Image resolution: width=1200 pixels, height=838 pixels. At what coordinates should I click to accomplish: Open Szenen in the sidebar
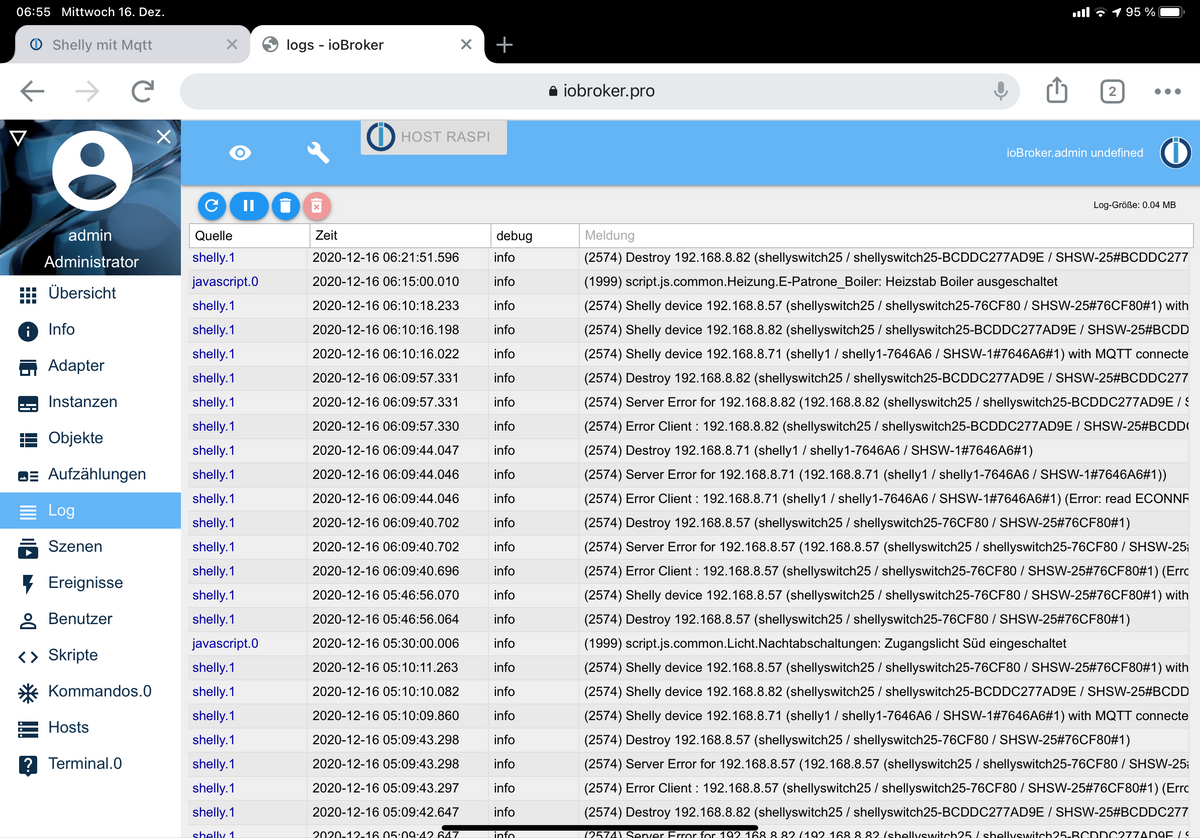(x=90, y=546)
